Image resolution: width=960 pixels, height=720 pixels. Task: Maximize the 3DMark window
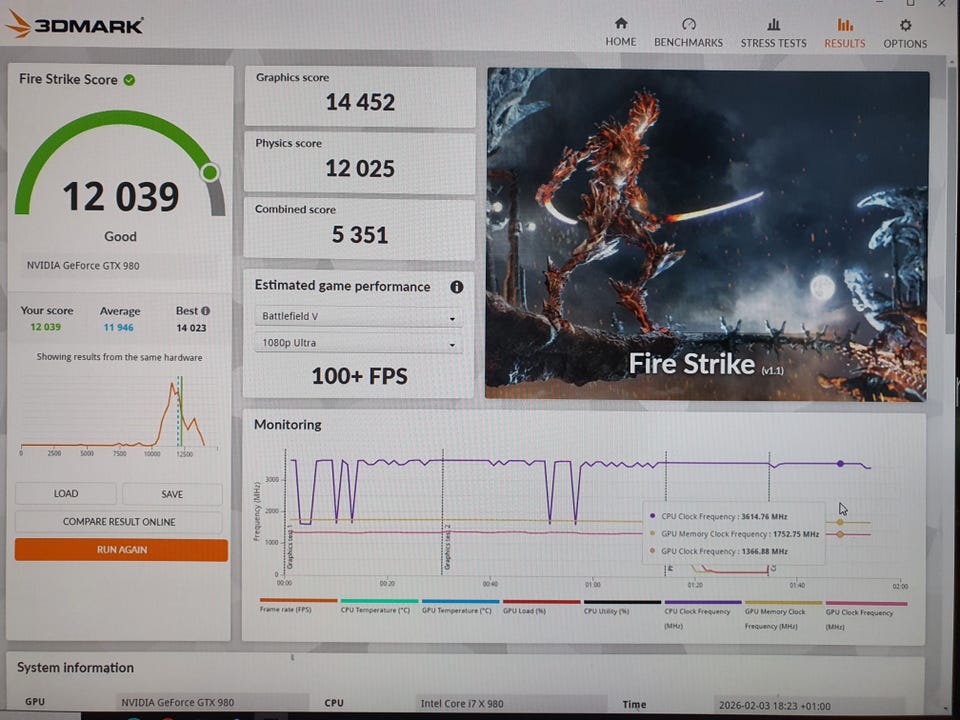pos(910,3)
